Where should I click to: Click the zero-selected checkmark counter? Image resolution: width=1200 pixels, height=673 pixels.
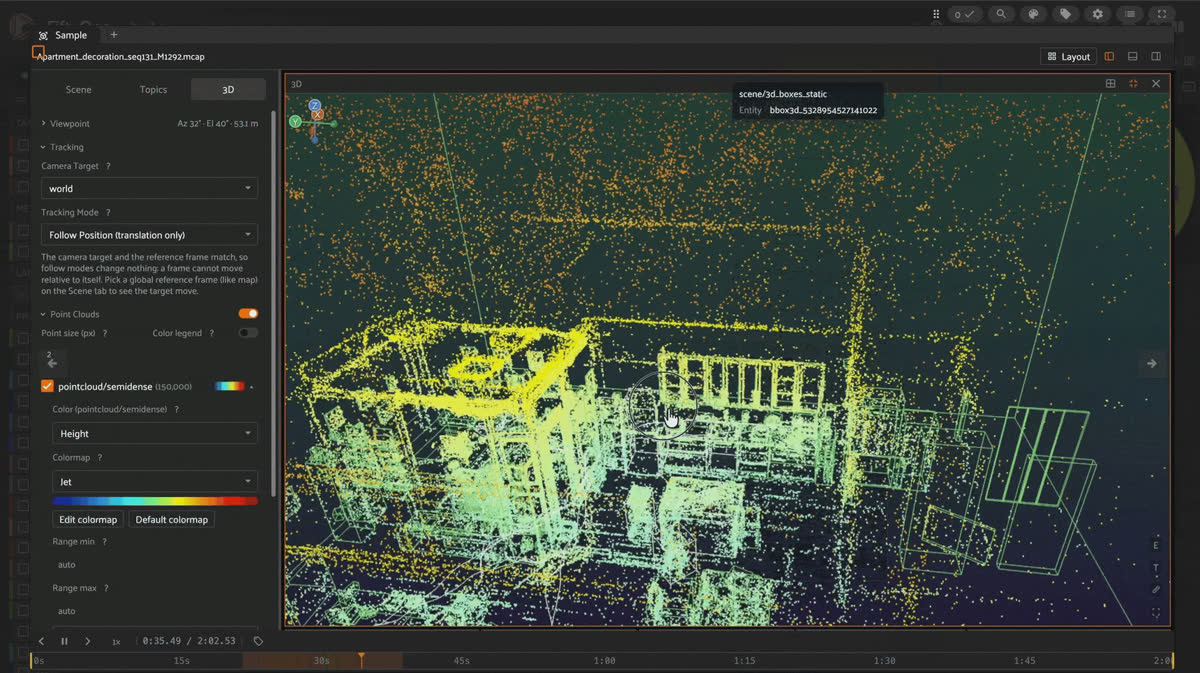[964, 14]
